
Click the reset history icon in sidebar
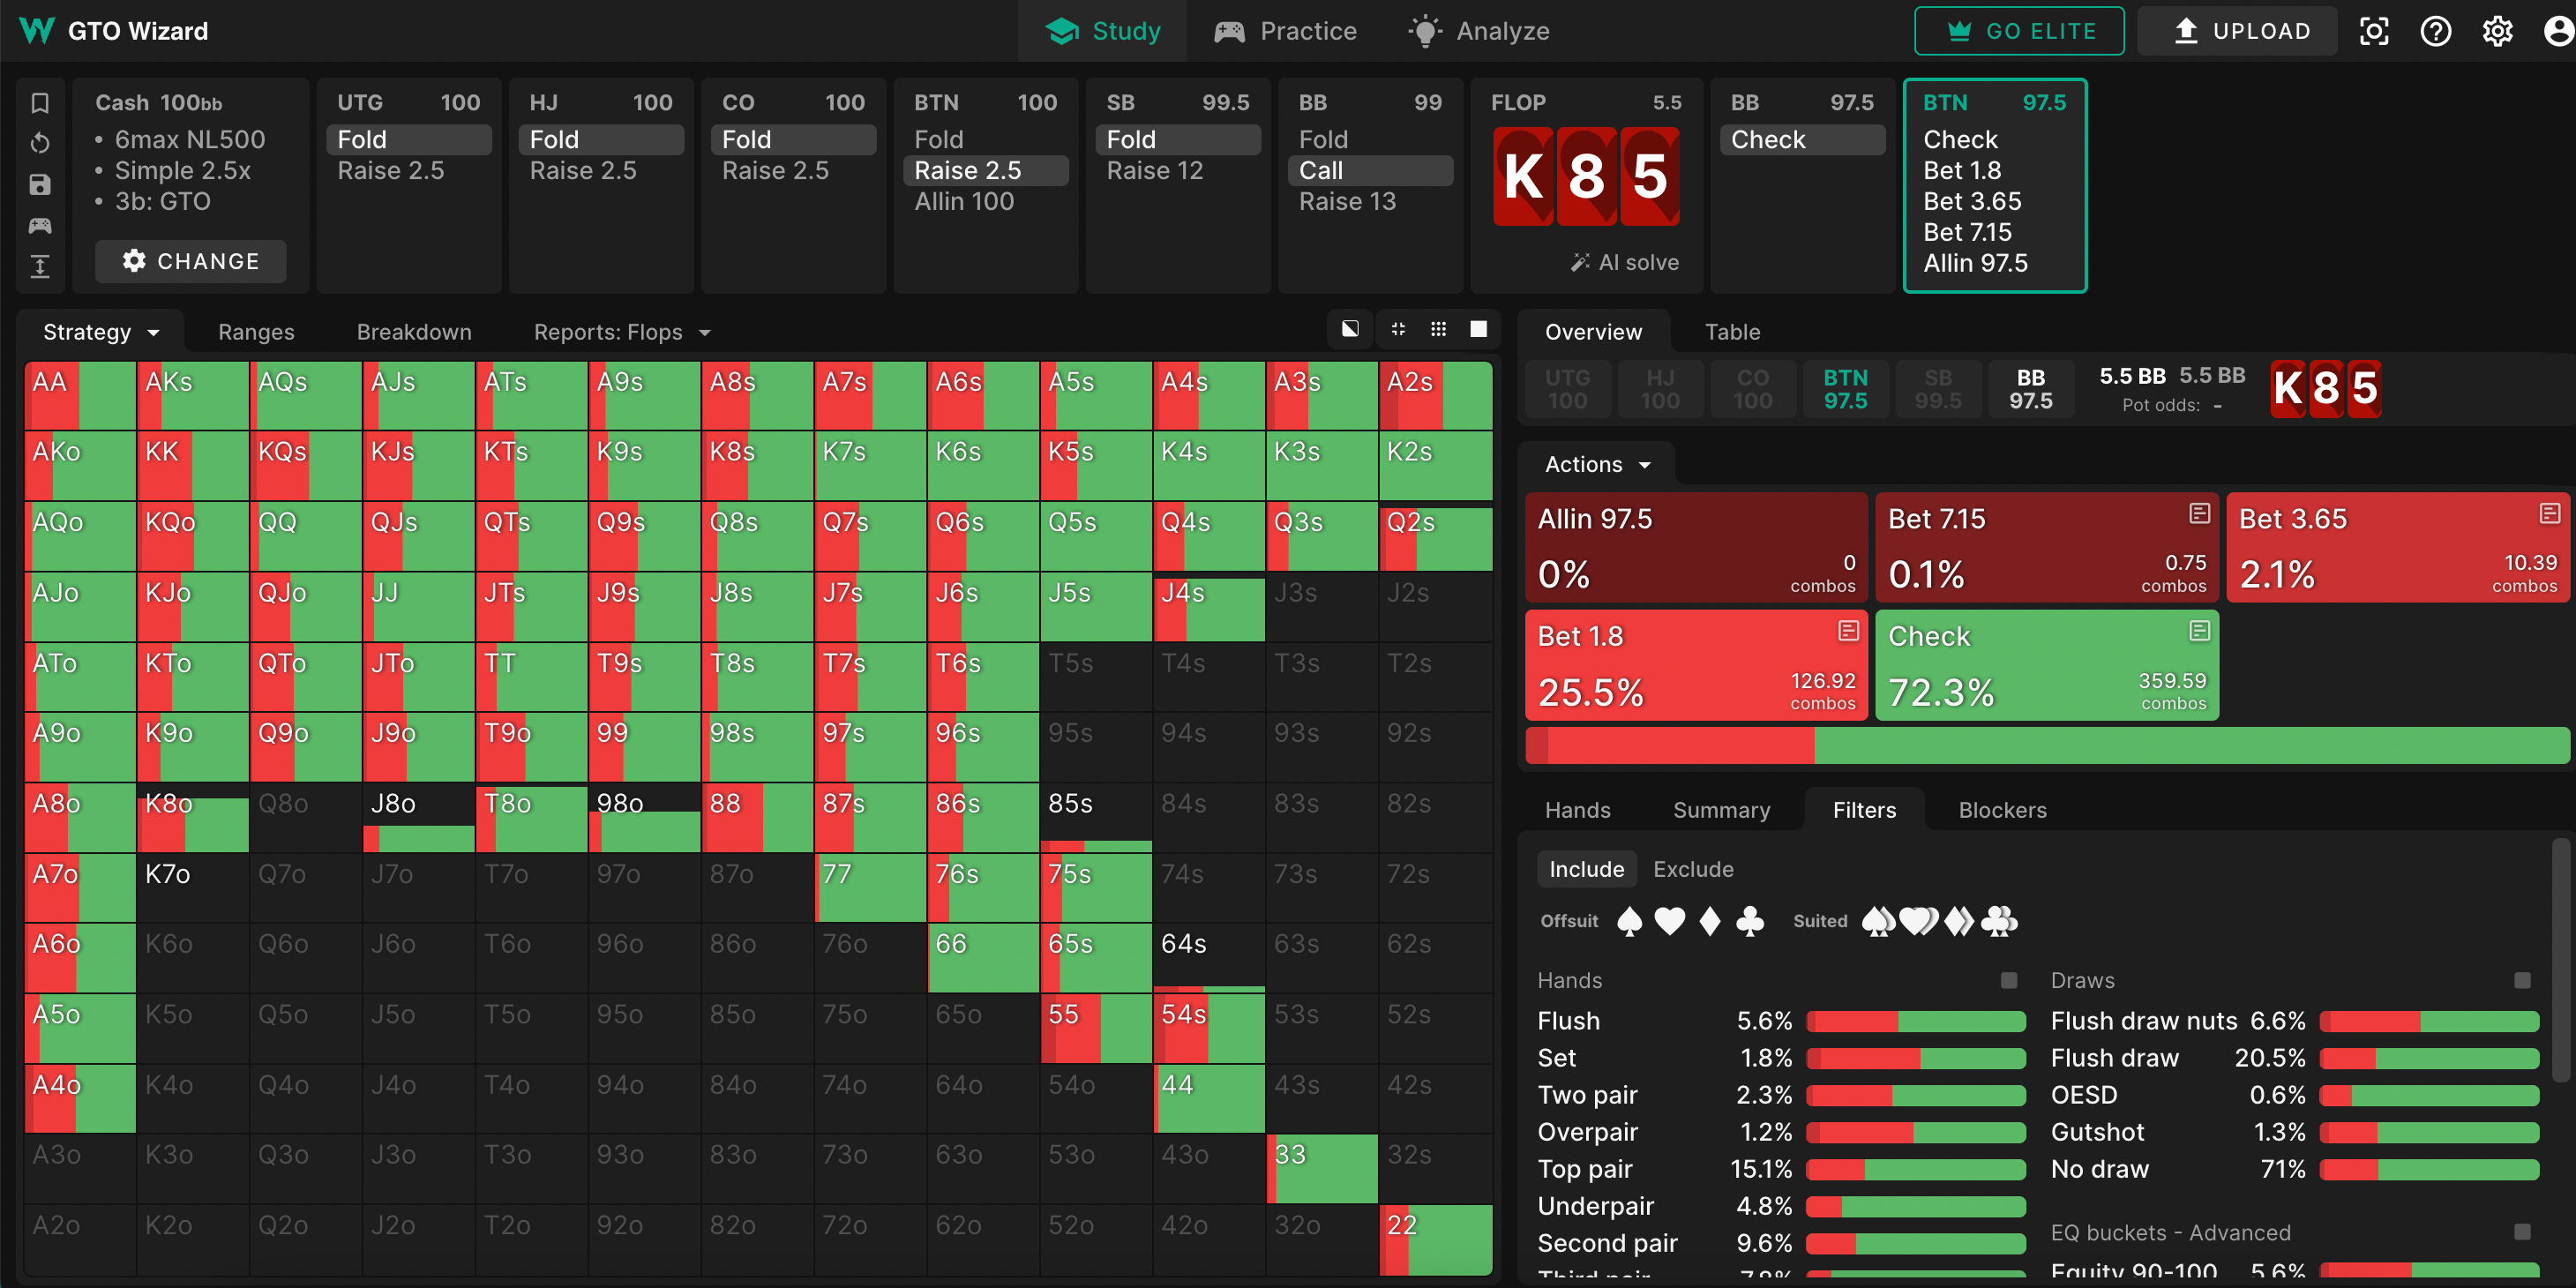coord(40,144)
